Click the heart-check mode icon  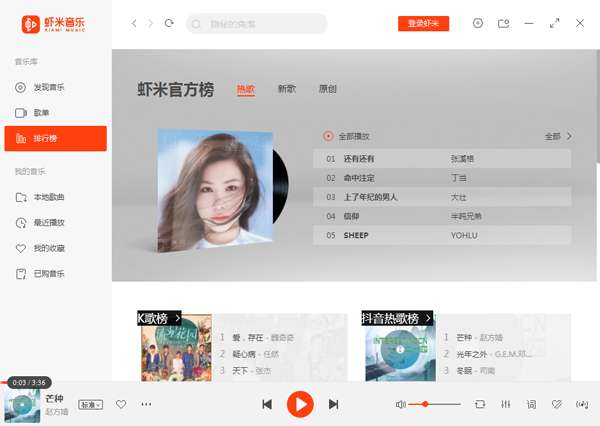tap(557, 404)
